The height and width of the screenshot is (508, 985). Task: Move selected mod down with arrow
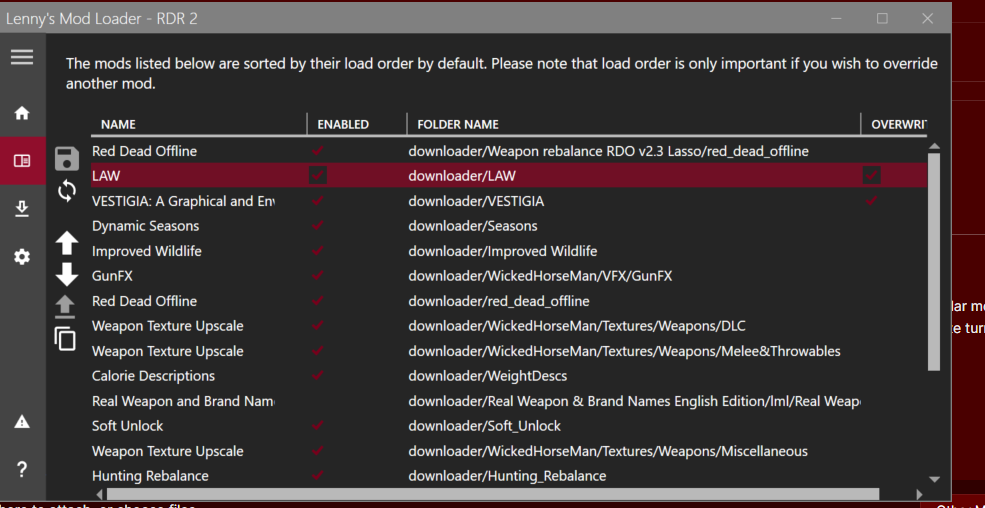(x=66, y=274)
